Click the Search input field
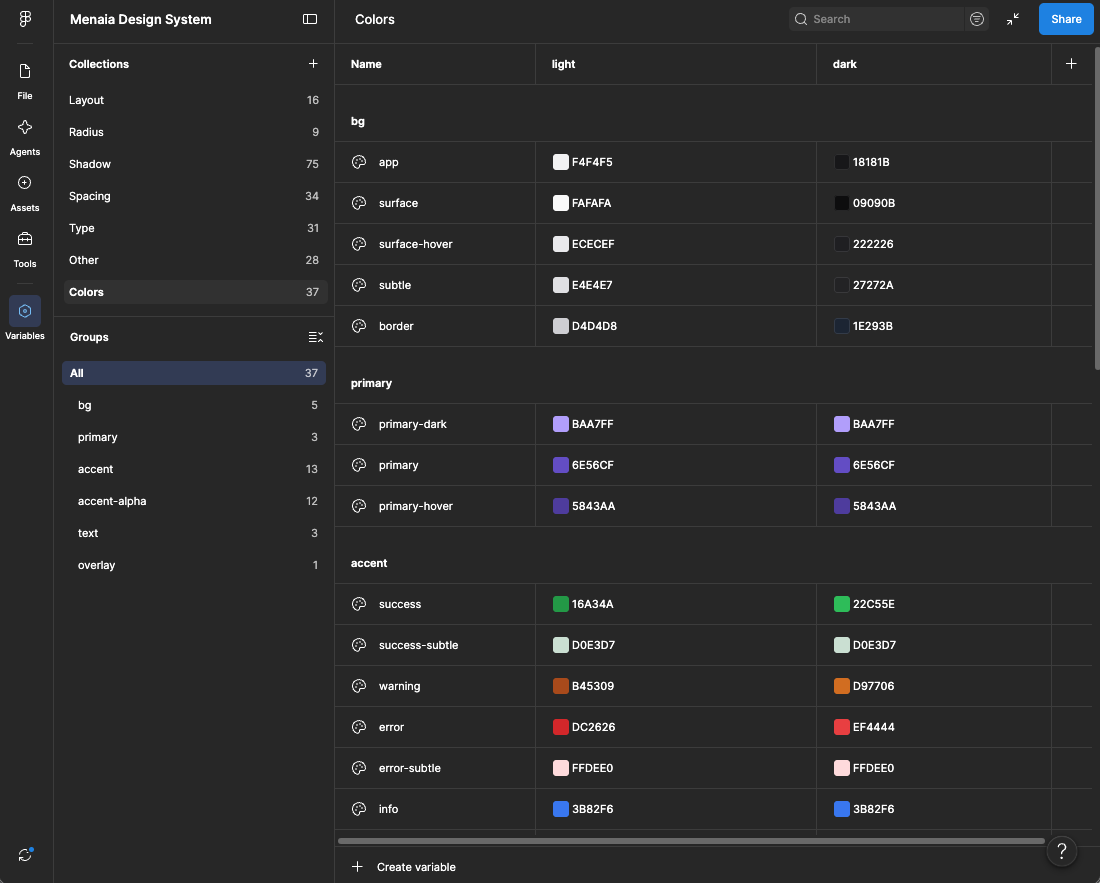Viewport: 1100px width, 883px height. (877, 19)
